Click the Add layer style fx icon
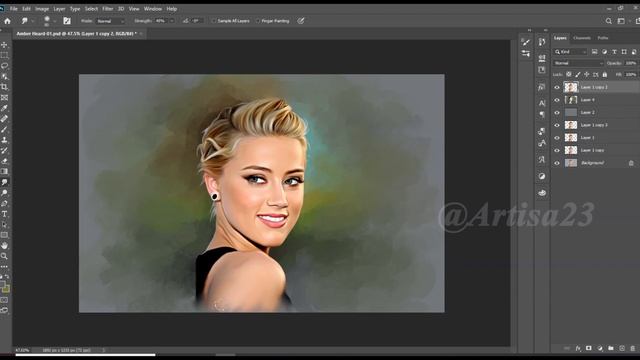 point(578,348)
